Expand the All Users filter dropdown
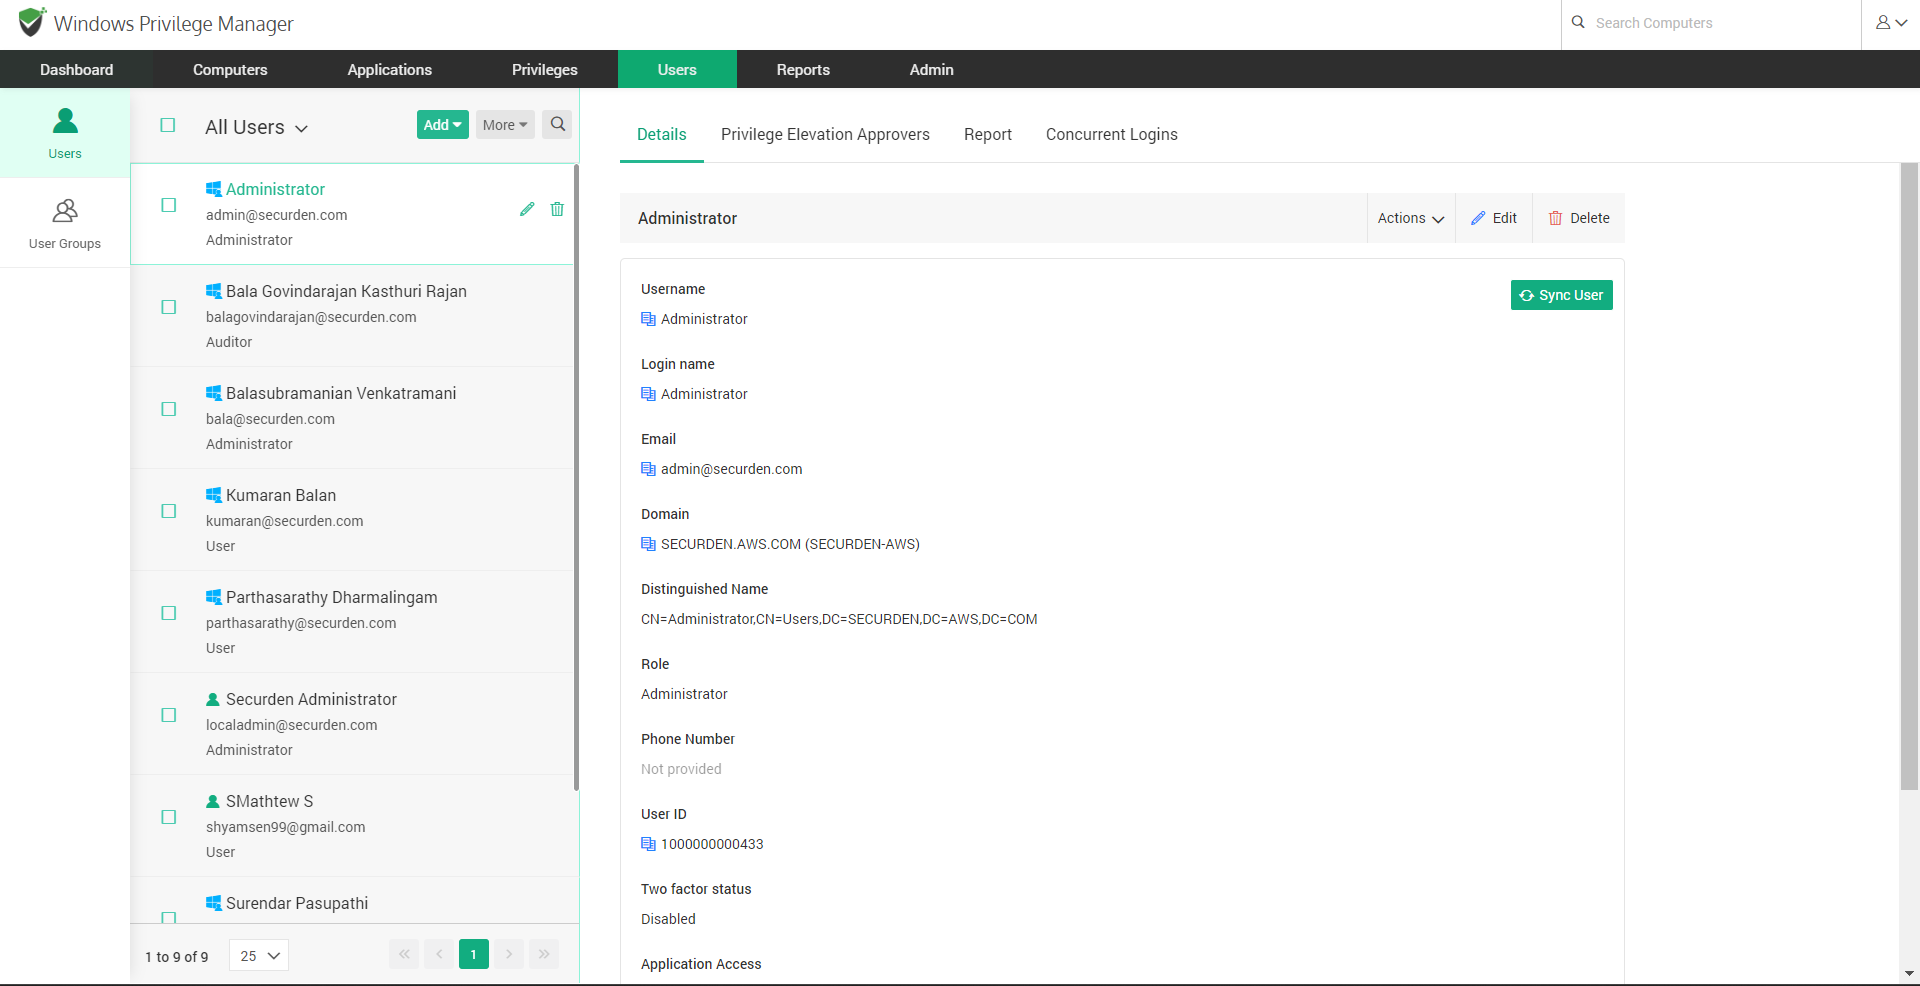 (255, 127)
